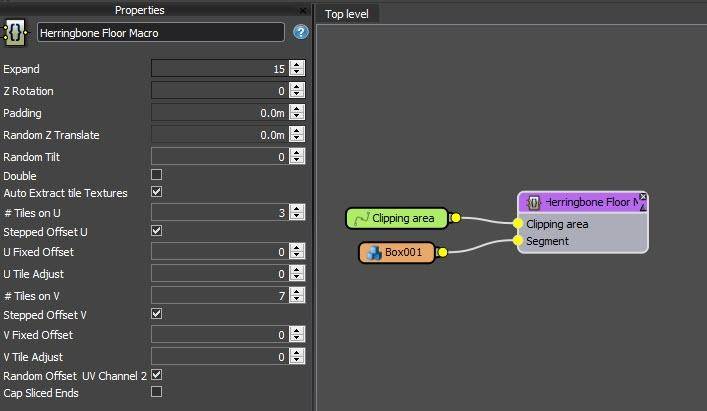
Task: Click the Herringbone Floor node macro icon
Action: pyautogui.click(x=534, y=203)
